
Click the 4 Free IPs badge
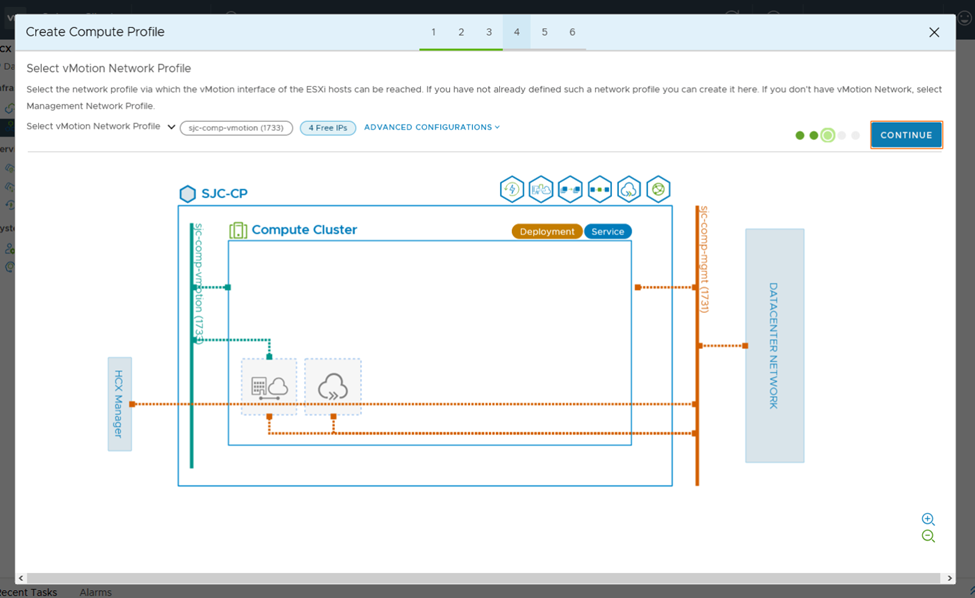[328, 128]
